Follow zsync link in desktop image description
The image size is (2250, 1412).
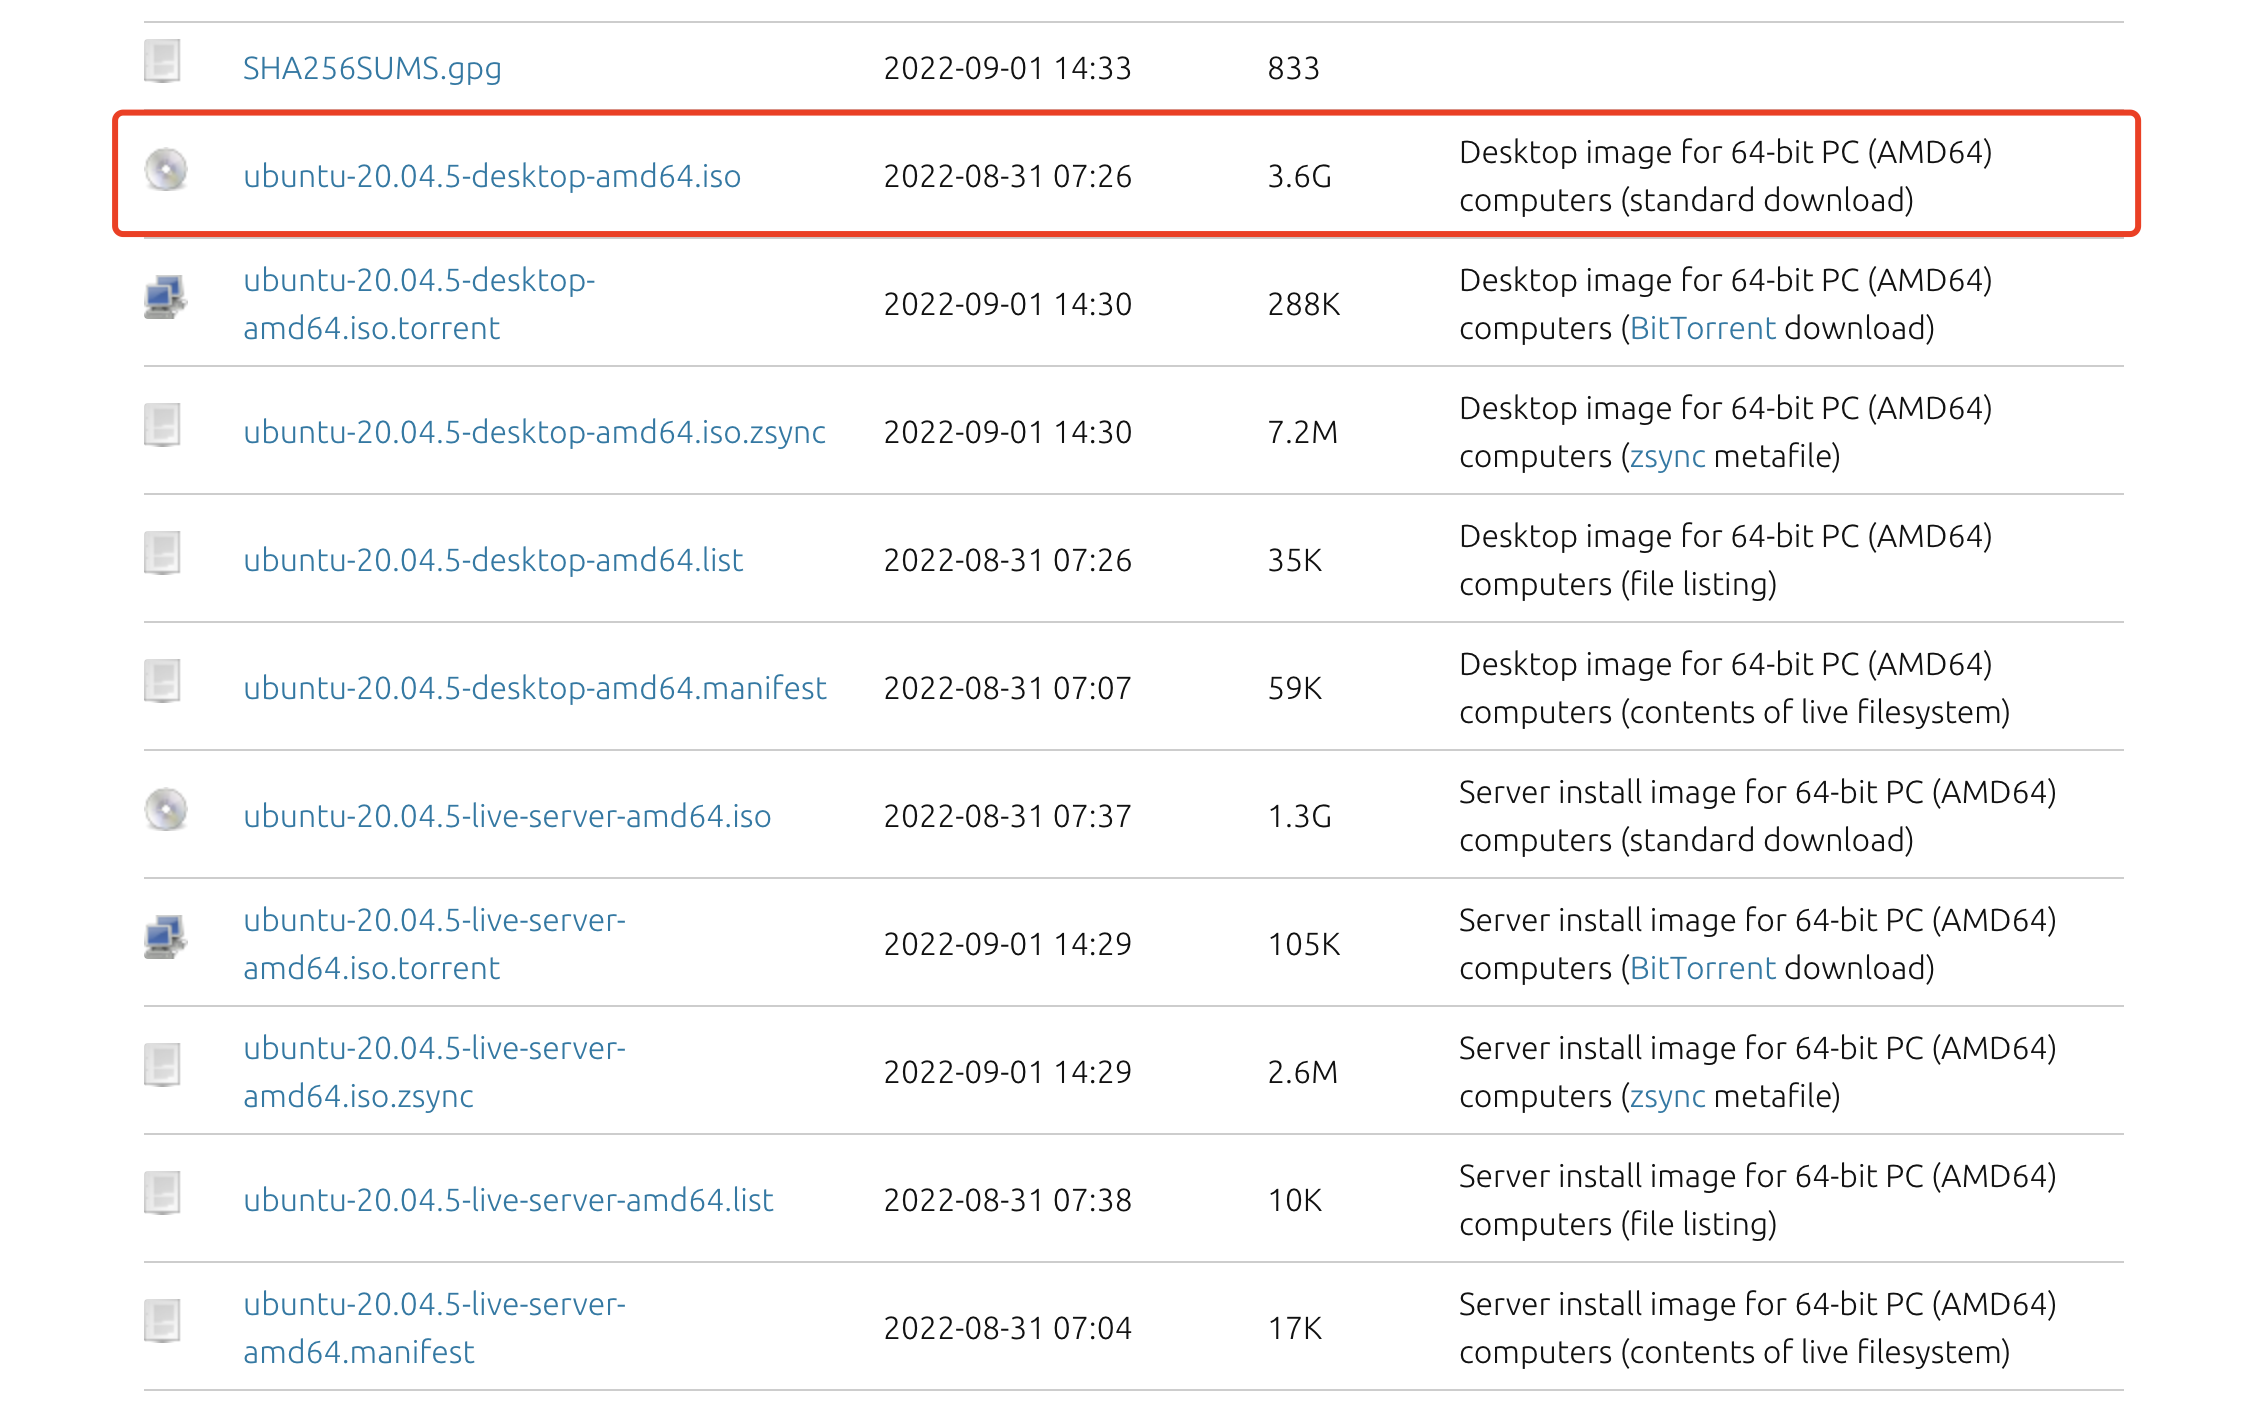coord(1667,456)
